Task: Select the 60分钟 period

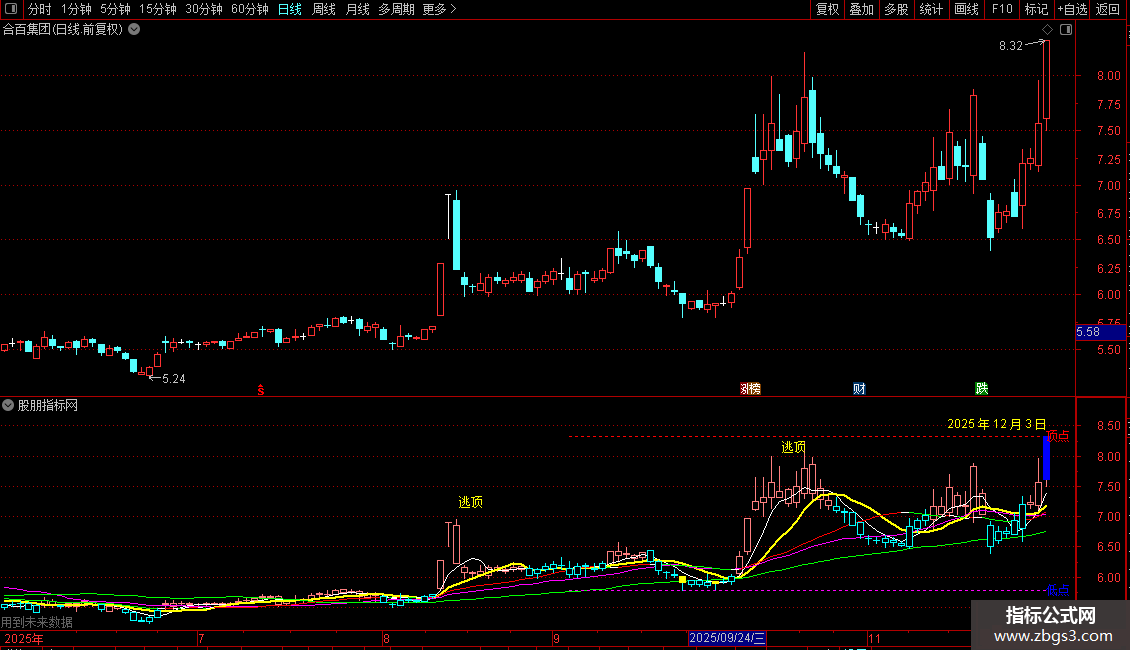Action: click(250, 9)
